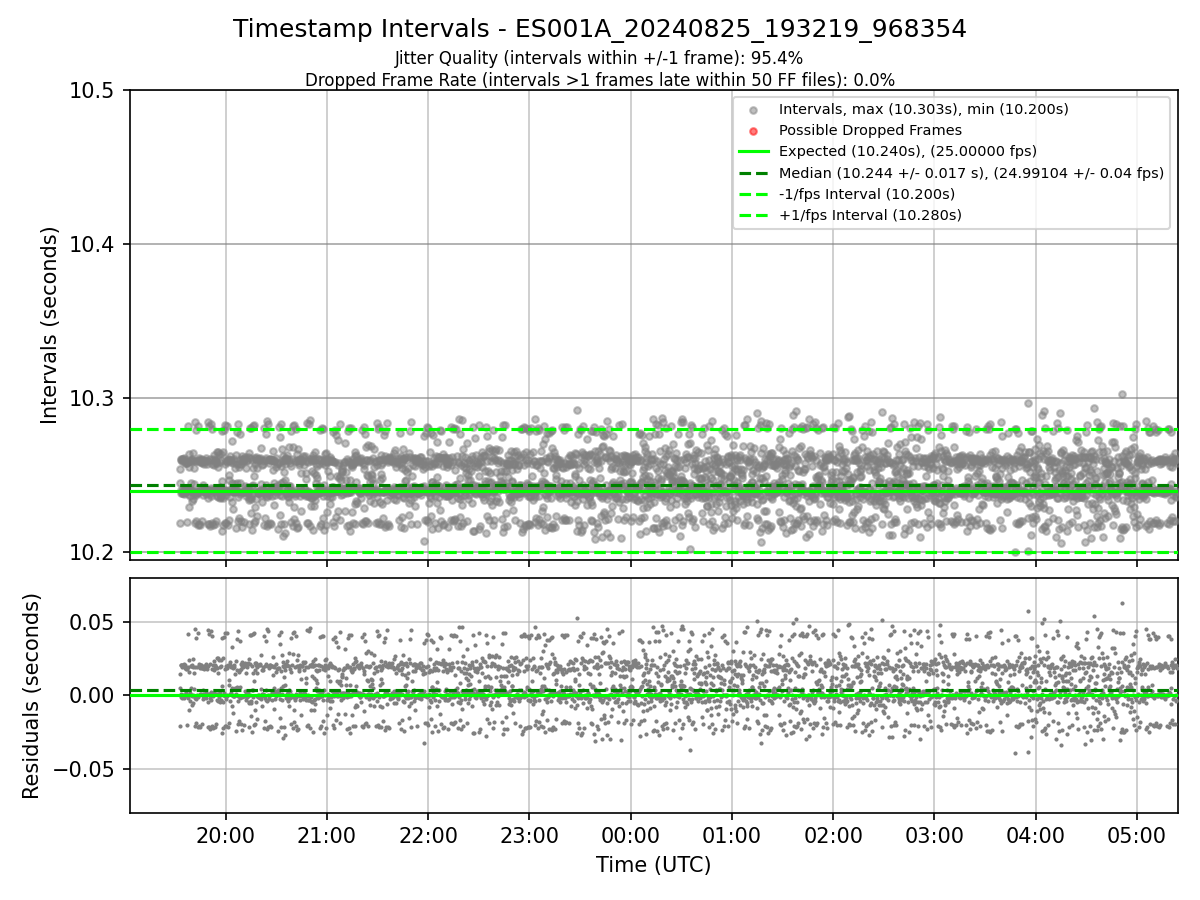Click legend entry -1/fps Interval 10.200s
1200x900 pixels.
[867, 194]
